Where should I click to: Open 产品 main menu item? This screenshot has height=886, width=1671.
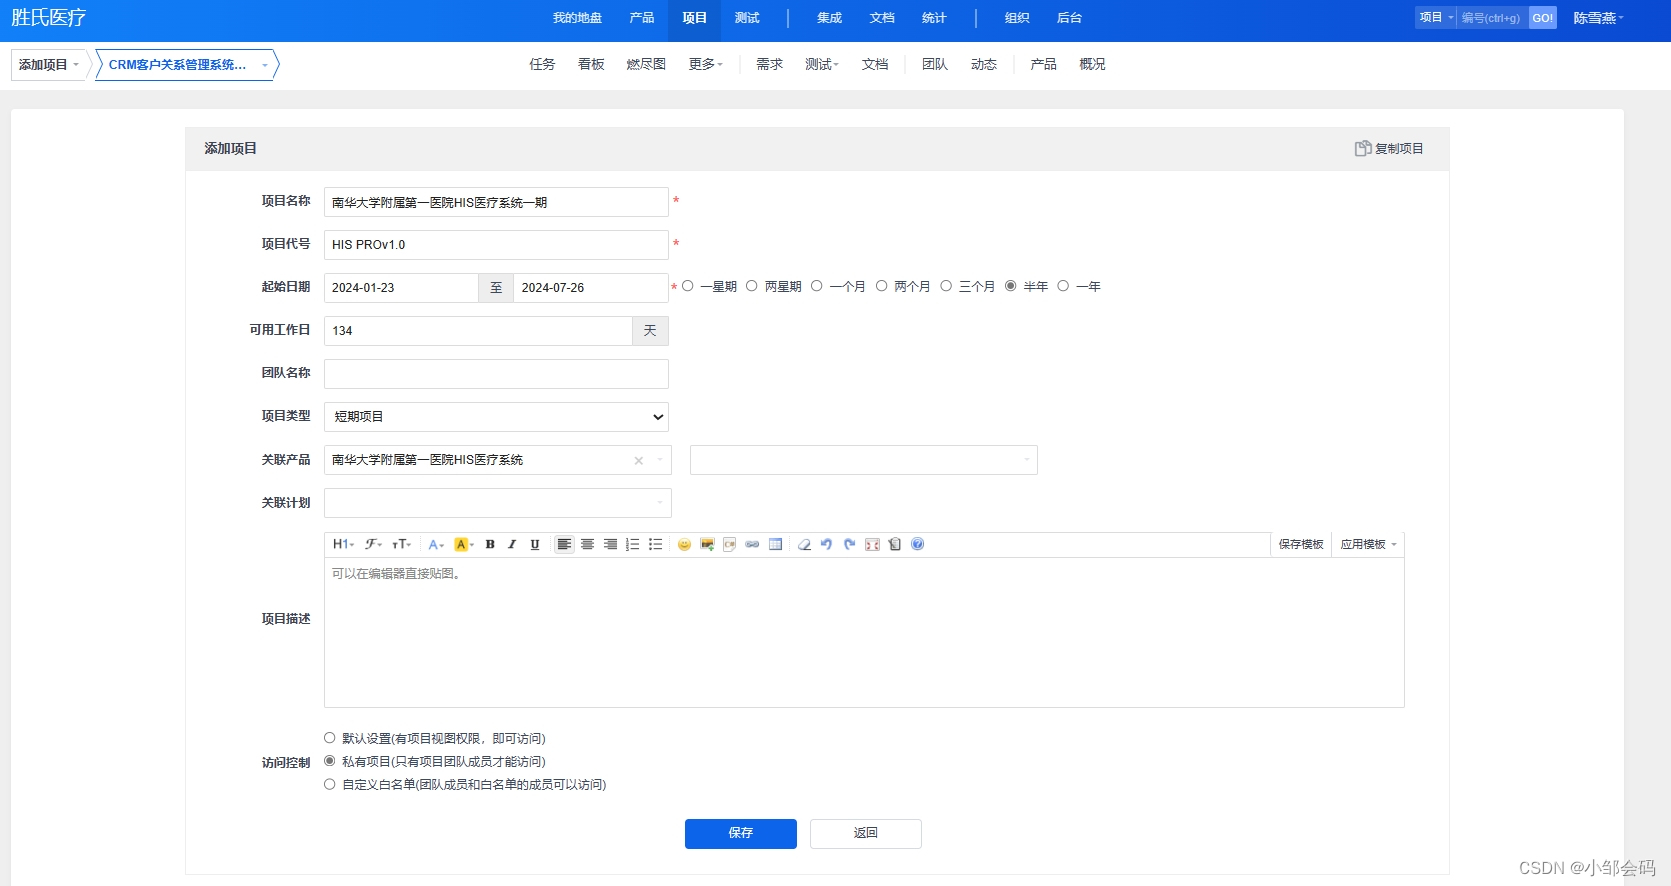(x=642, y=18)
